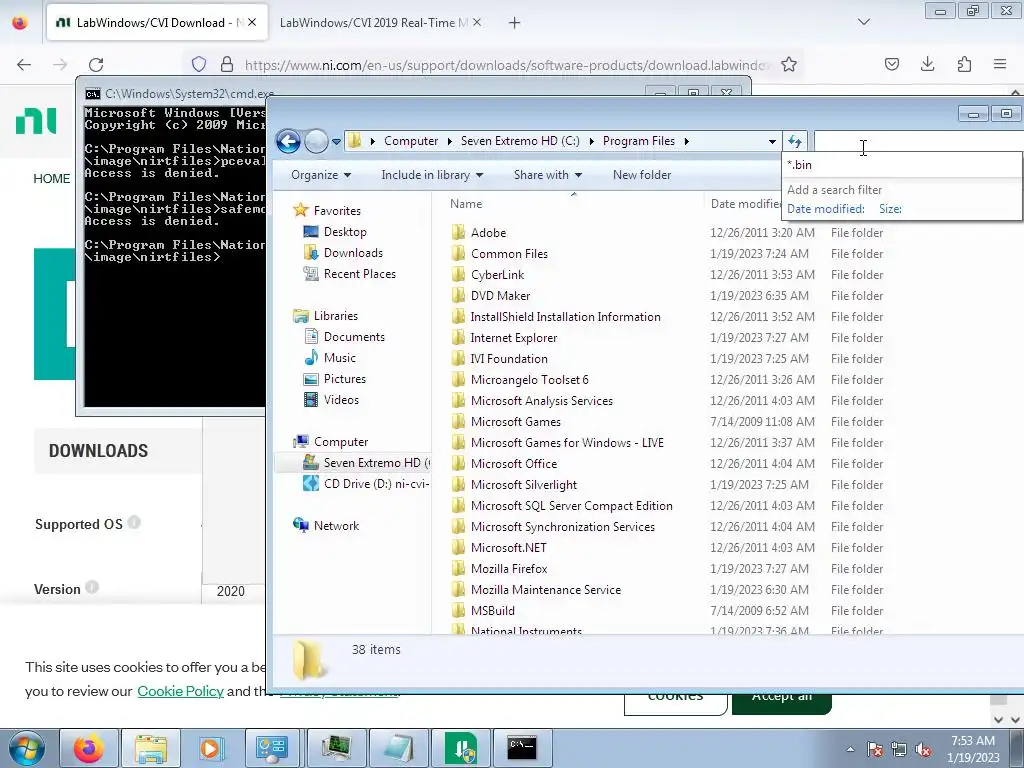Click Explorer's Forward navigation arrow
The height and width of the screenshot is (768, 1024).
[x=316, y=141]
